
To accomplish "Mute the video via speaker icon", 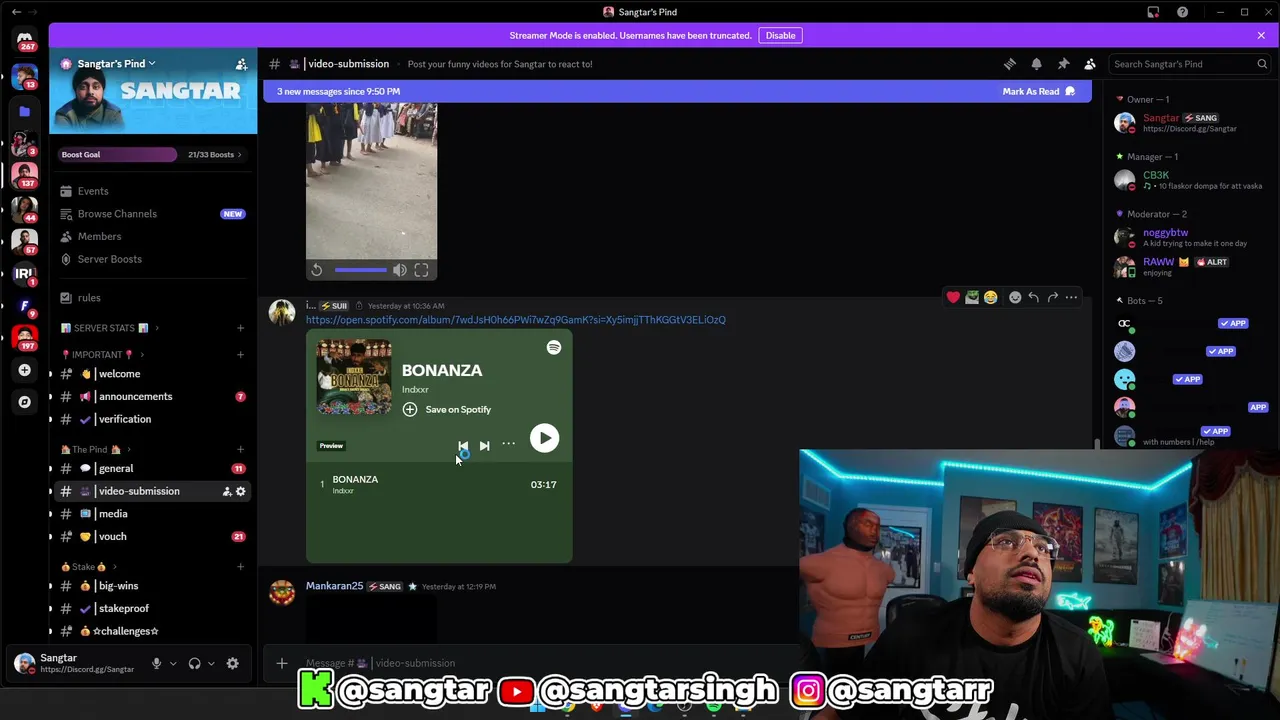I will [x=400, y=270].
